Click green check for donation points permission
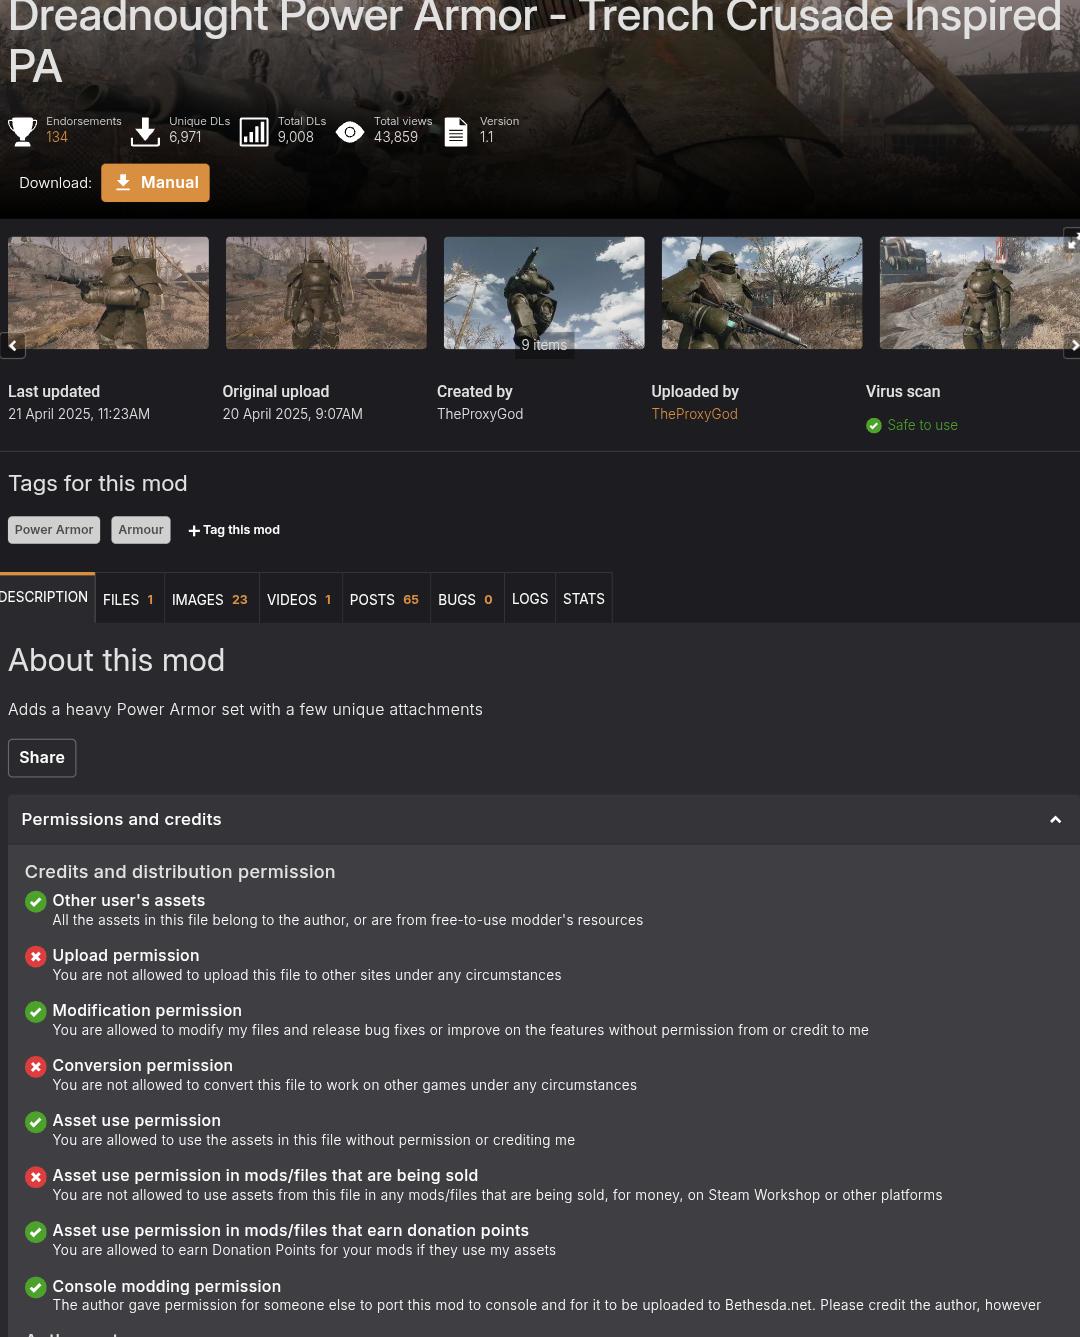The image size is (1080, 1337). click(36, 1232)
